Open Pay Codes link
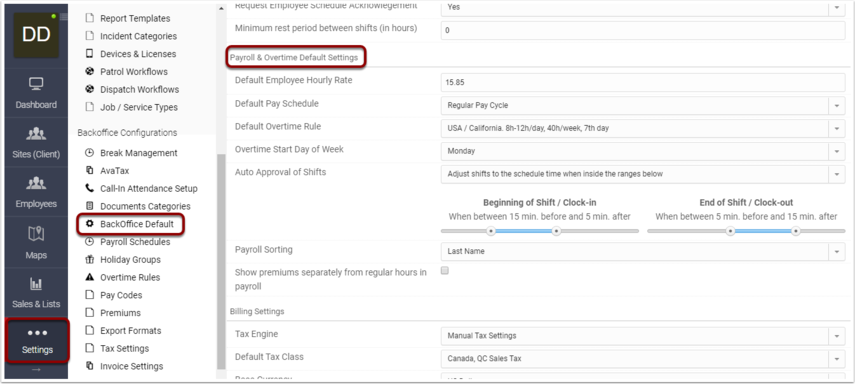The height and width of the screenshot is (384, 855). [121, 295]
